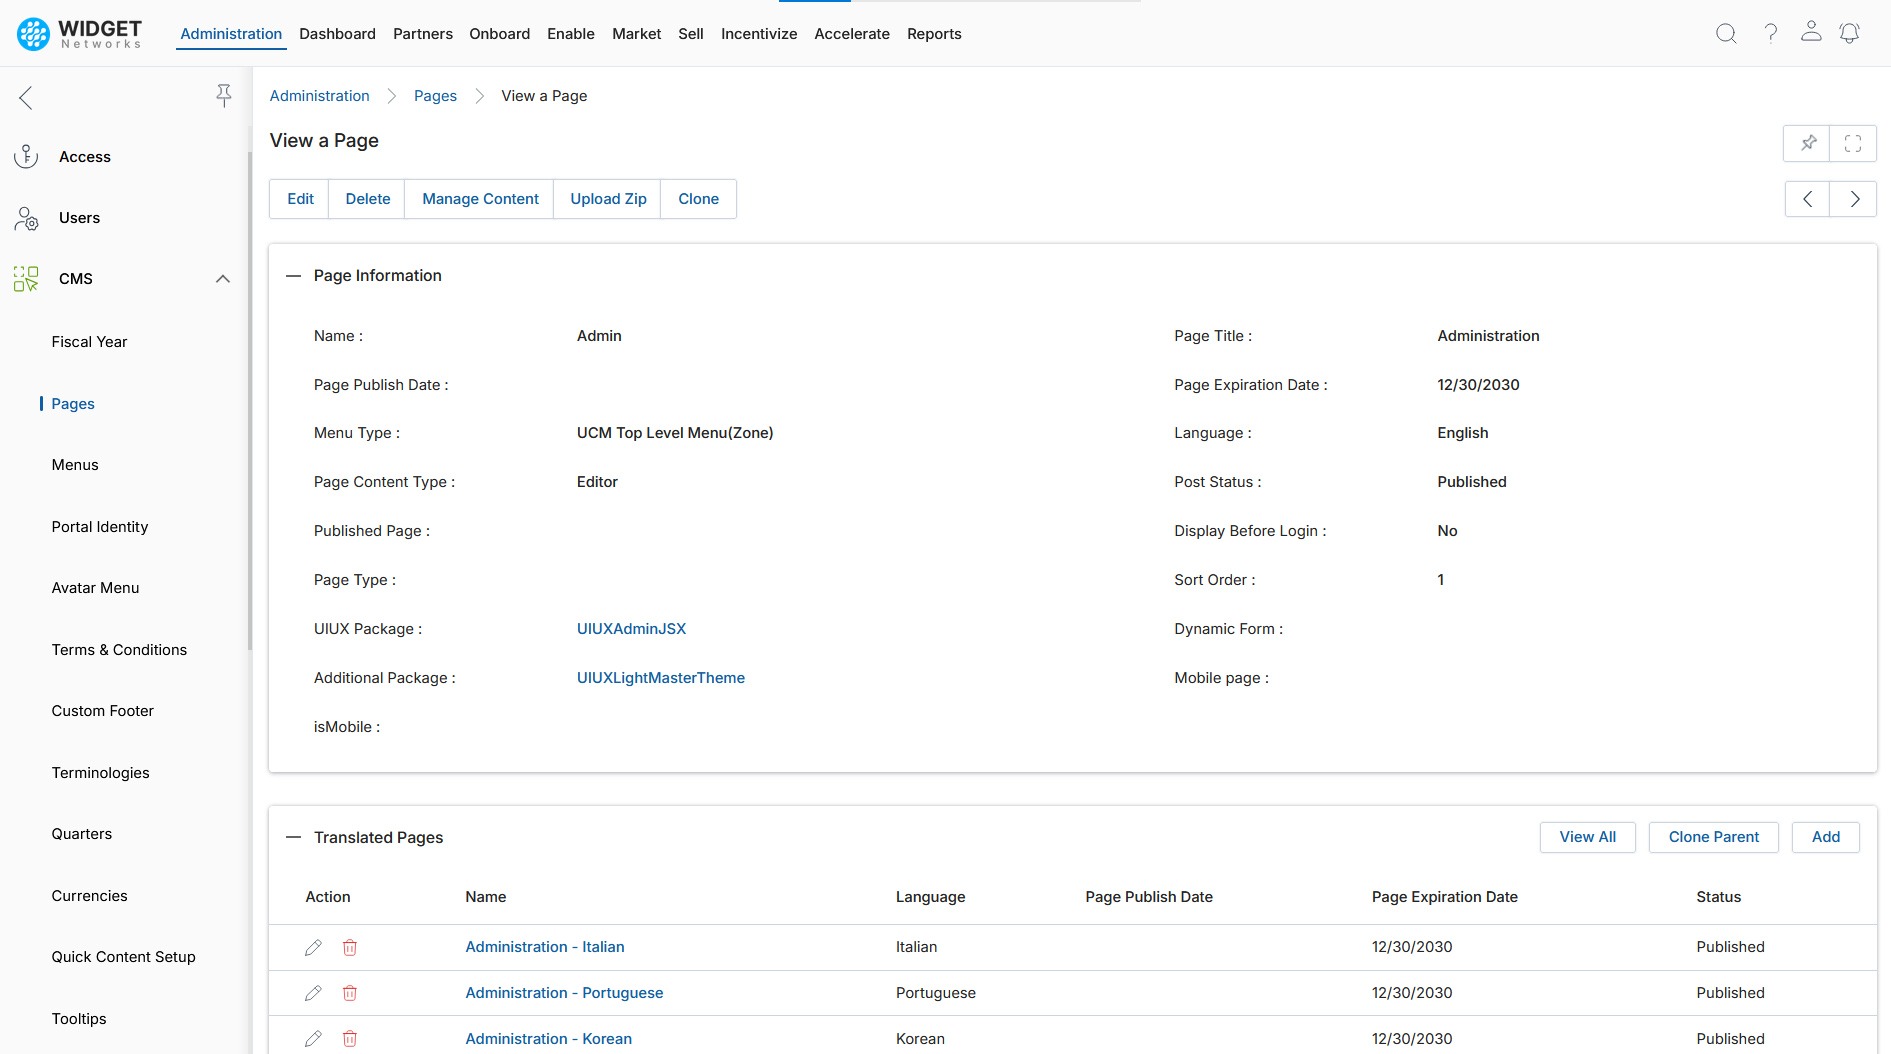Click the CMS grid icon
The width and height of the screenshot is (1891, 1054).
click(26, 279)
